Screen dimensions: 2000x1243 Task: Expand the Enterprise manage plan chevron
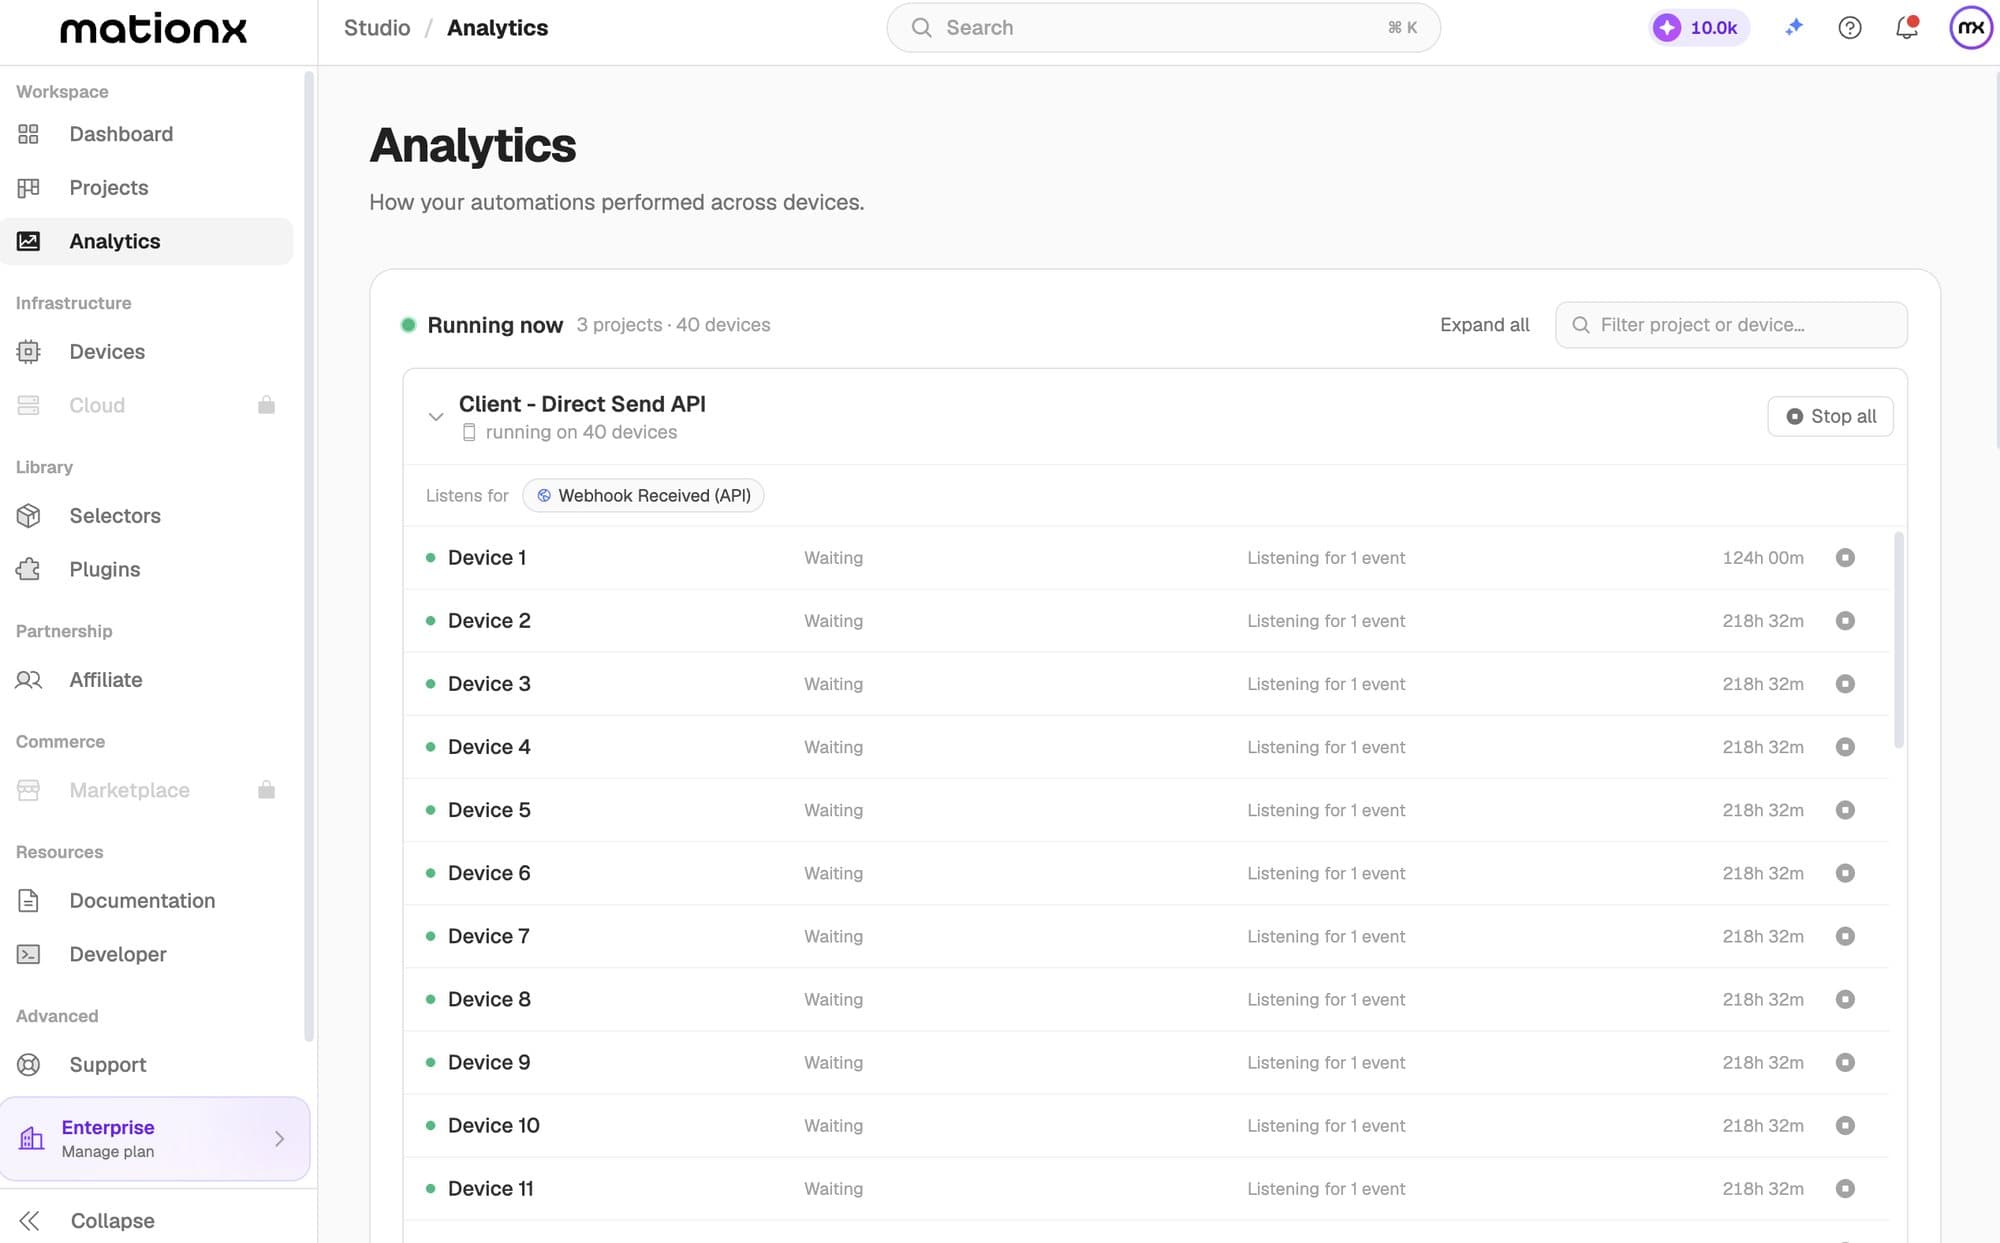pyautogui.click(x=279, y=1139)
